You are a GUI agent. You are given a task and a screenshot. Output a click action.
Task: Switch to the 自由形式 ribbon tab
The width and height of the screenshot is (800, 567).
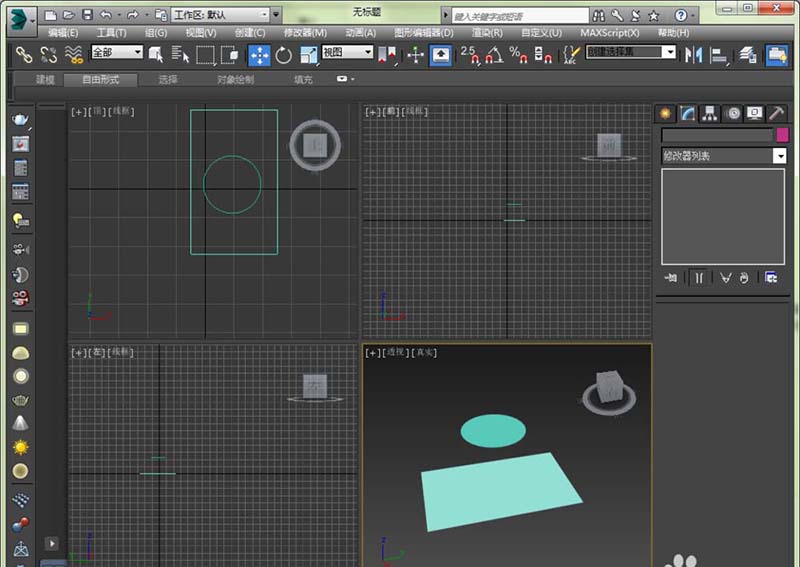pos(100,79)
